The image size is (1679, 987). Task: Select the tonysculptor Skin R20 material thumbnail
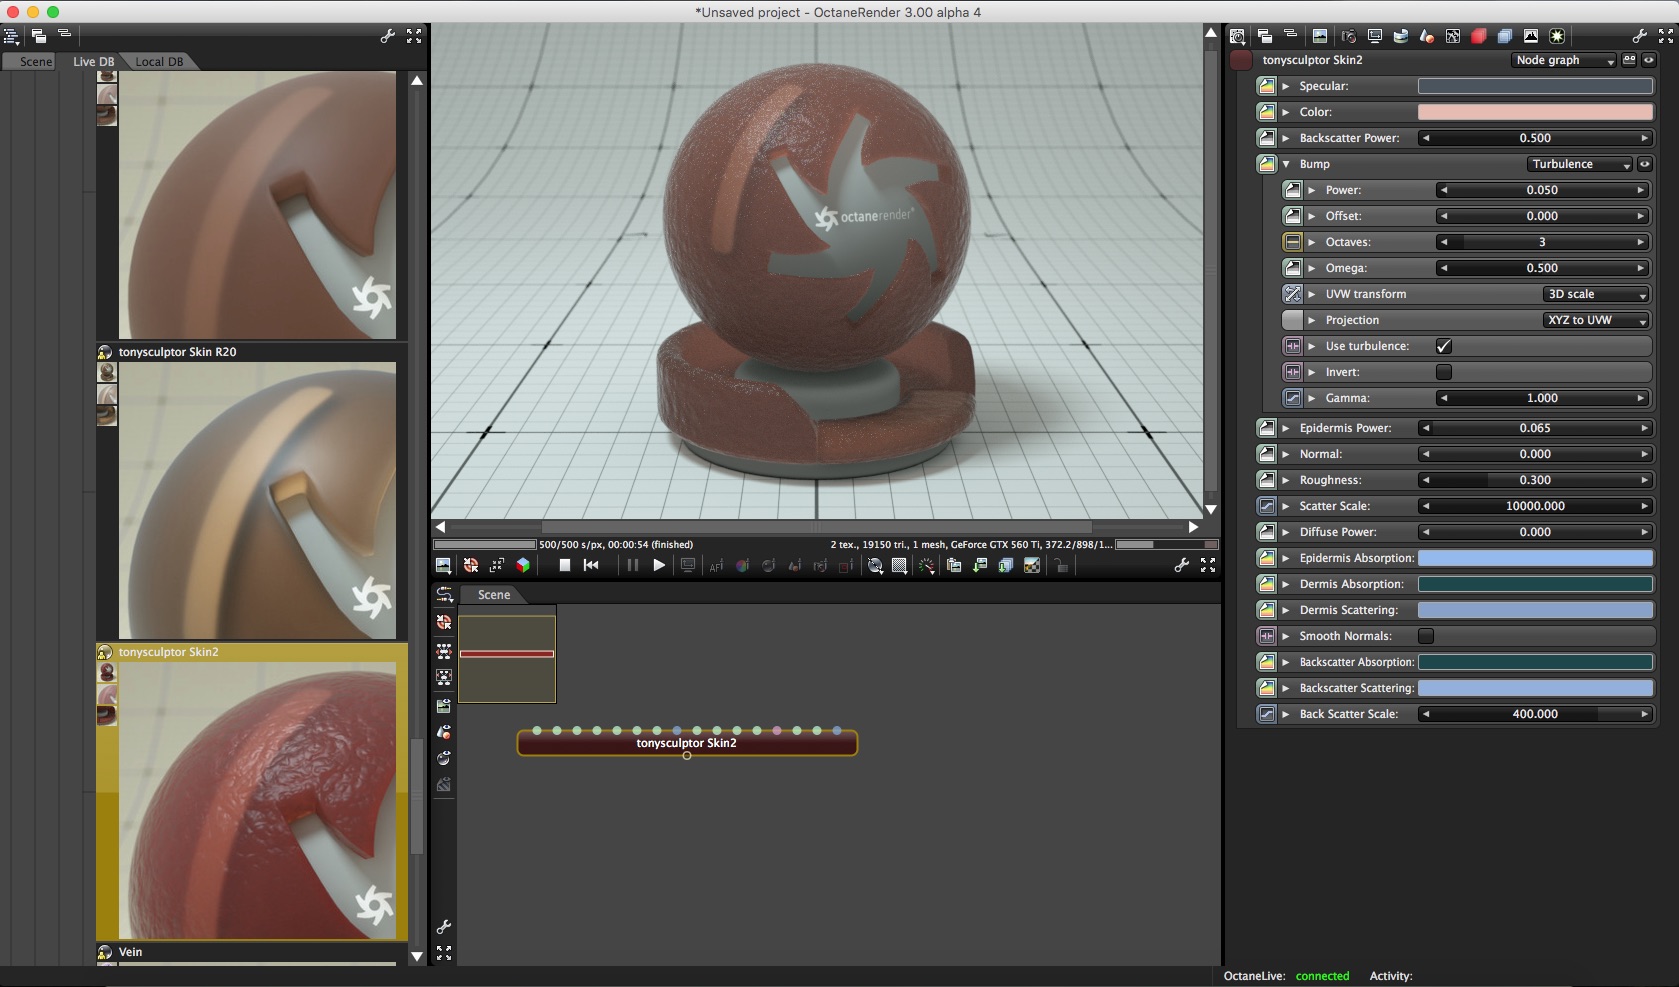257,500
